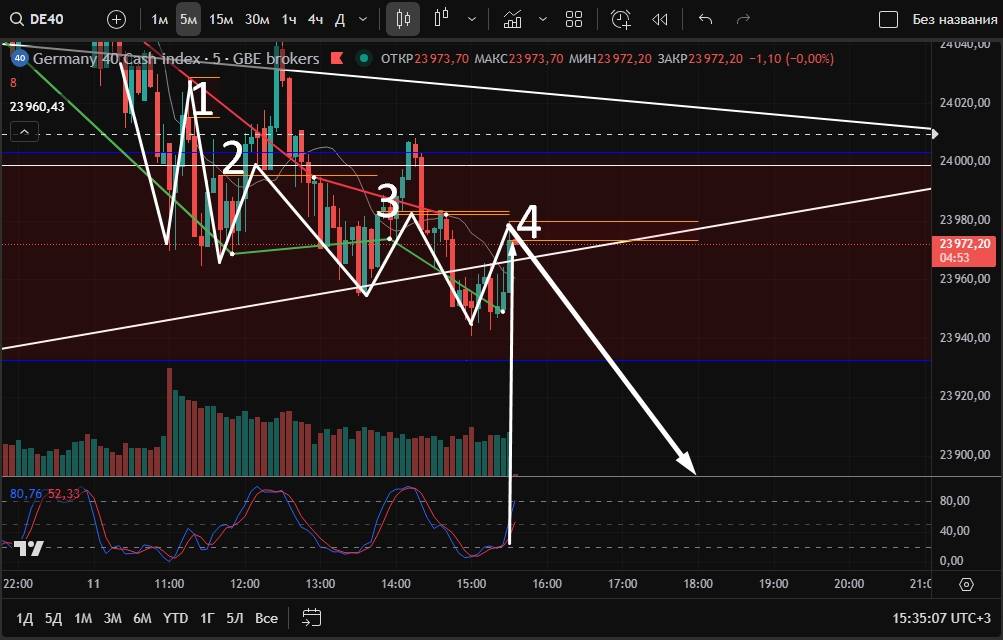Open the layout grid selector icon
The image size is (1003, 640).
pyautogui.click(x=574, y=19)
